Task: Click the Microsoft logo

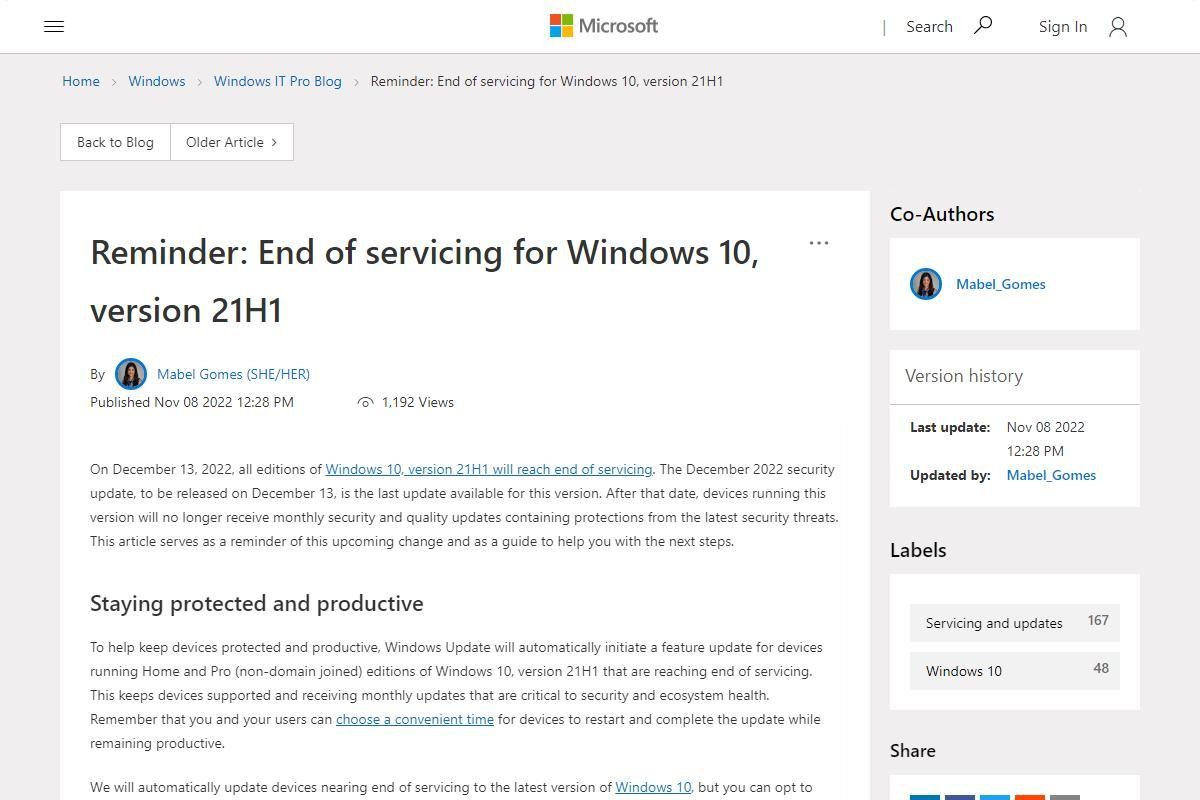Action: [604, 26]
